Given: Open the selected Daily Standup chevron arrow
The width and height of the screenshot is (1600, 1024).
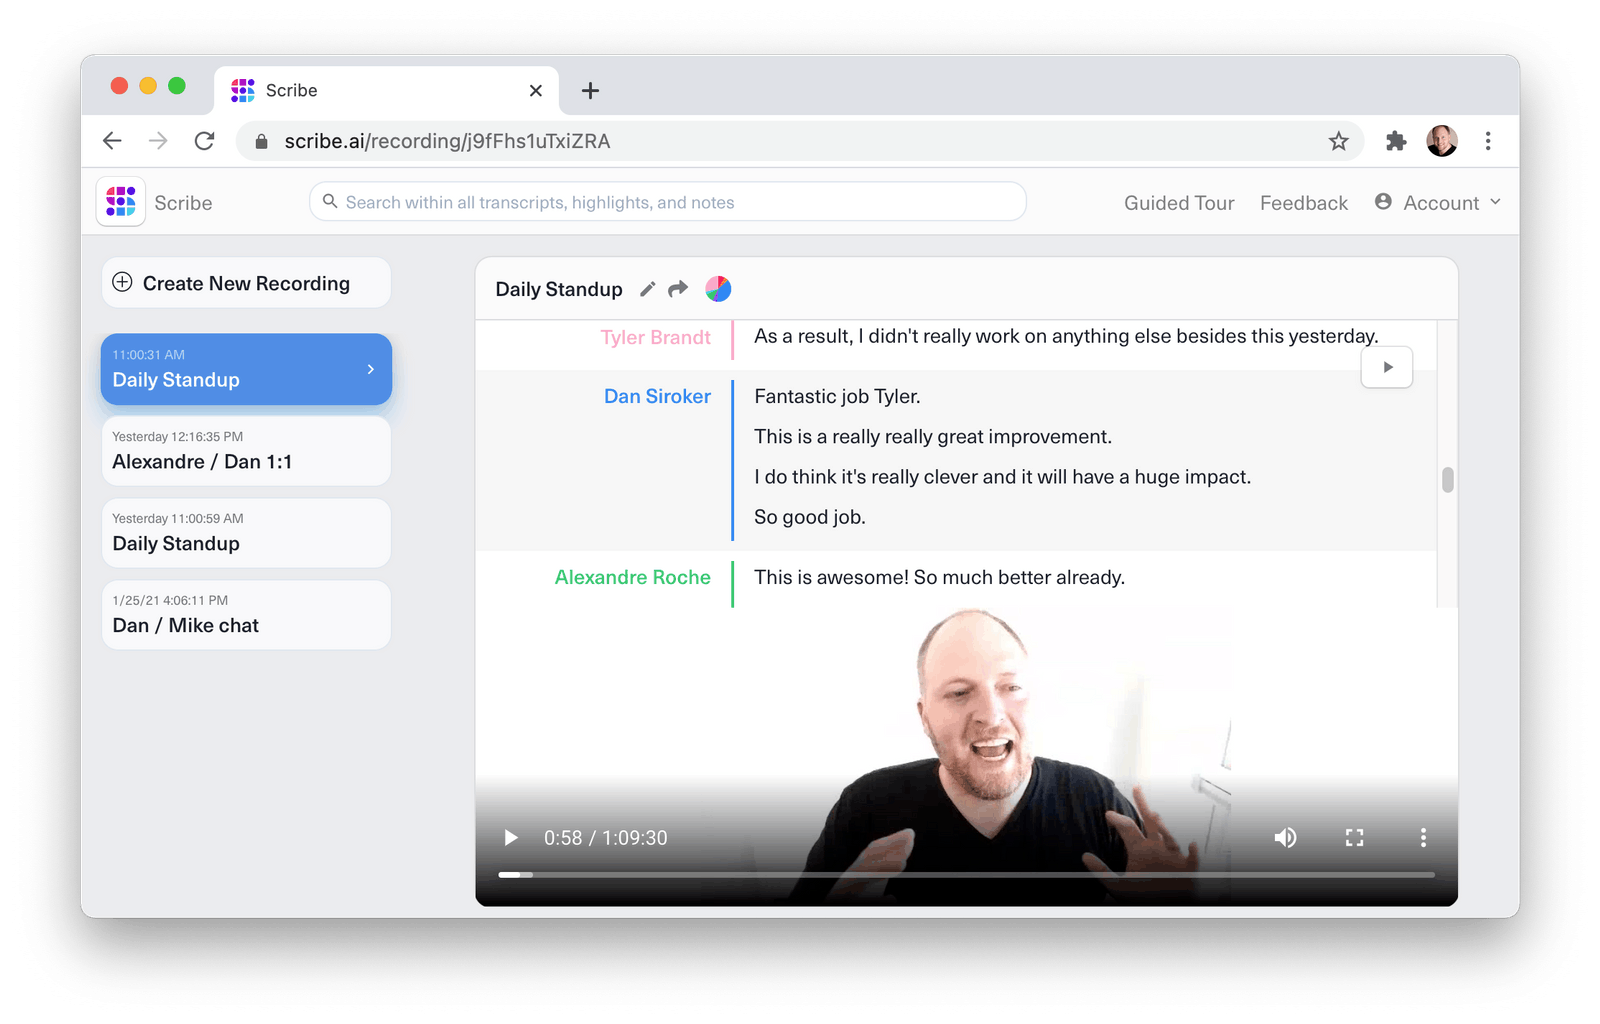Looking at the screenshot, I should [371, 369].
